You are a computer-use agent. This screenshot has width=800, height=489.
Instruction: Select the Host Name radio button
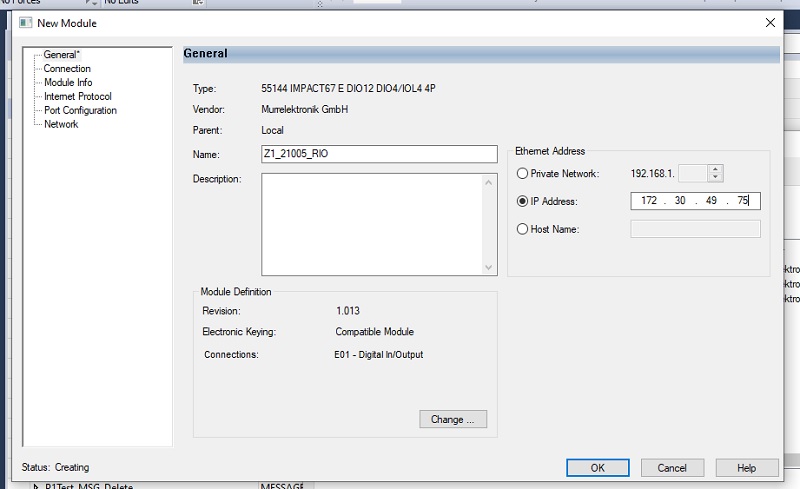[x=522, y=229]
